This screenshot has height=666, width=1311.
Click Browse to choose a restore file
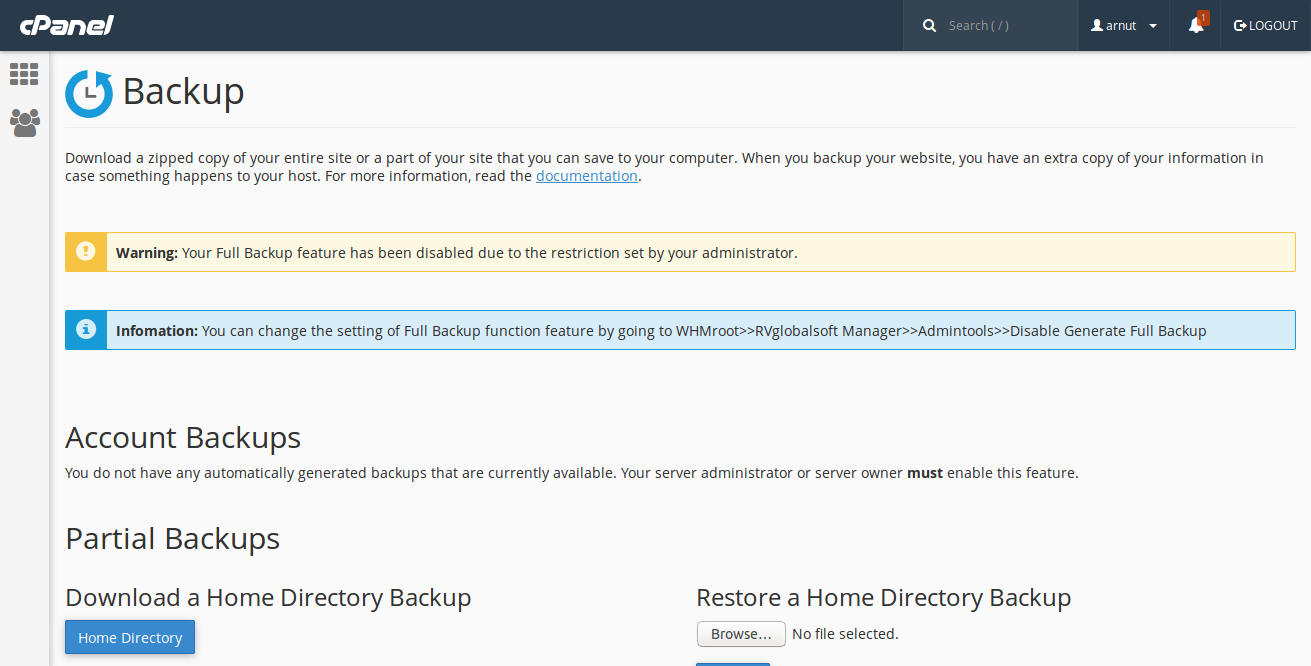[x=740, y=633]
